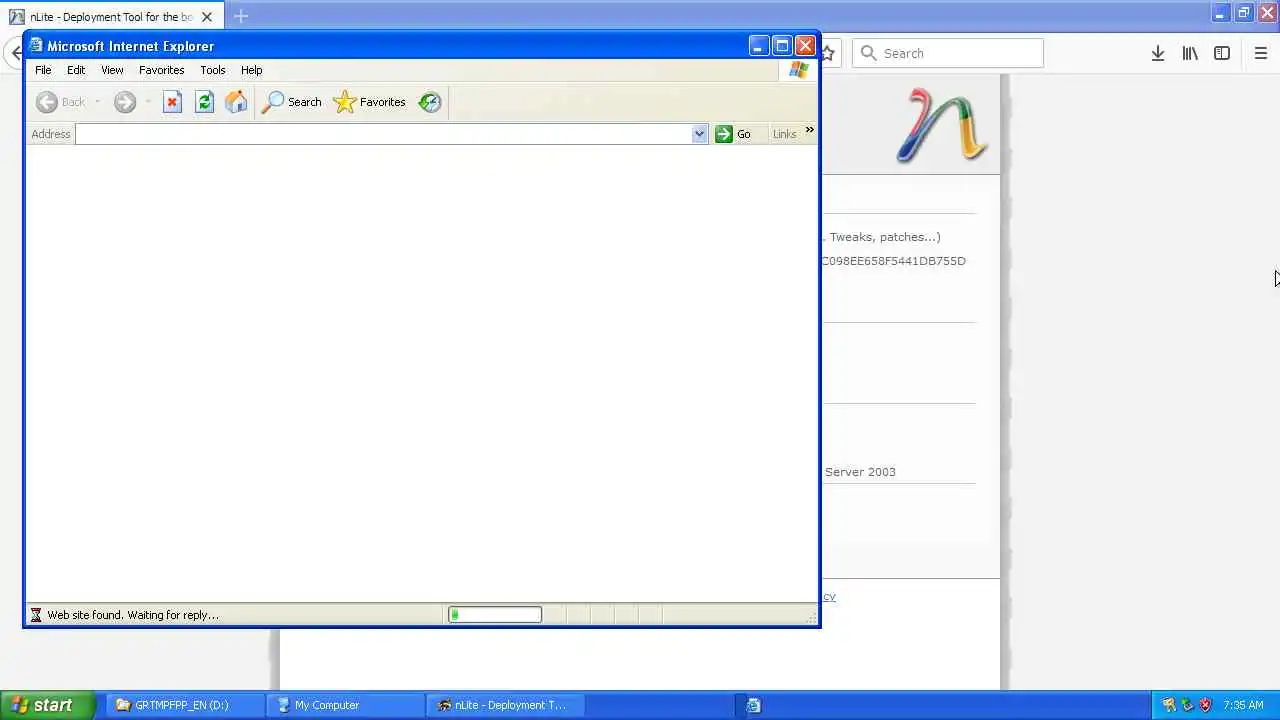Image resolution: width=1280 pixels, height=720 pixels.
Task: Go to Home page icon
Action: (x=236, y=102)
